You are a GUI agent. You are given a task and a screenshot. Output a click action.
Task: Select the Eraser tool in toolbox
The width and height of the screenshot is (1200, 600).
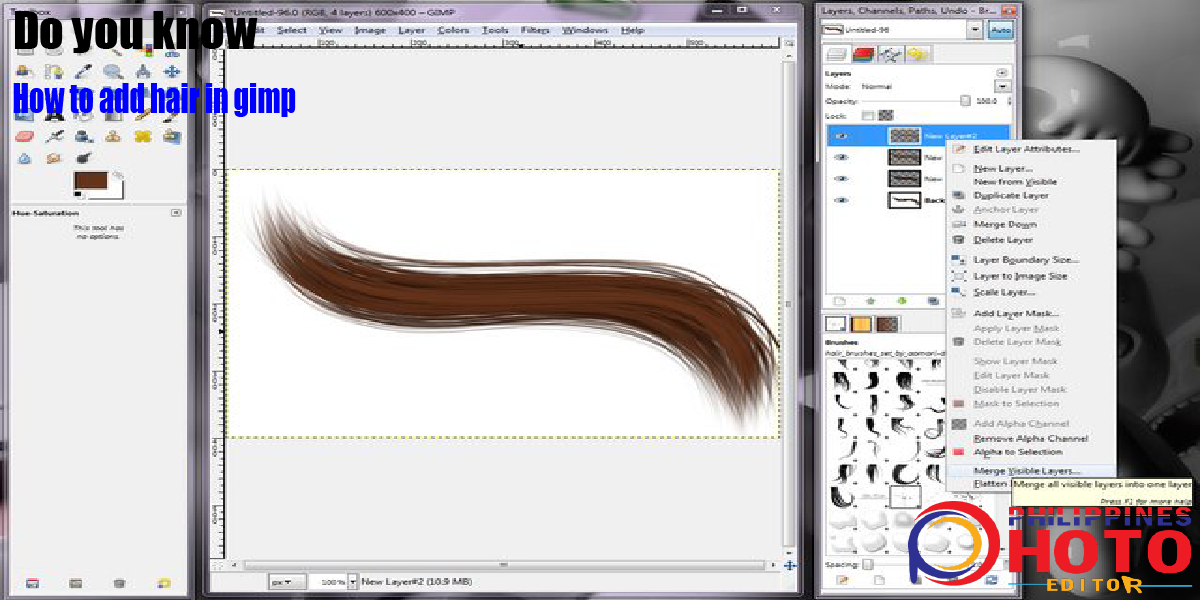(x=26, y=135)
